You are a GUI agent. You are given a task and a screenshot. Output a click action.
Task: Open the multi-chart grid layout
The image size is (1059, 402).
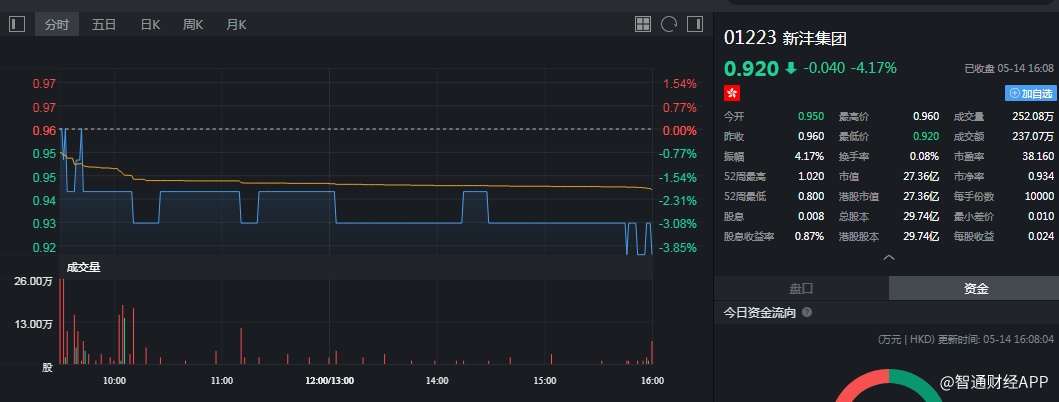[643, 24]
